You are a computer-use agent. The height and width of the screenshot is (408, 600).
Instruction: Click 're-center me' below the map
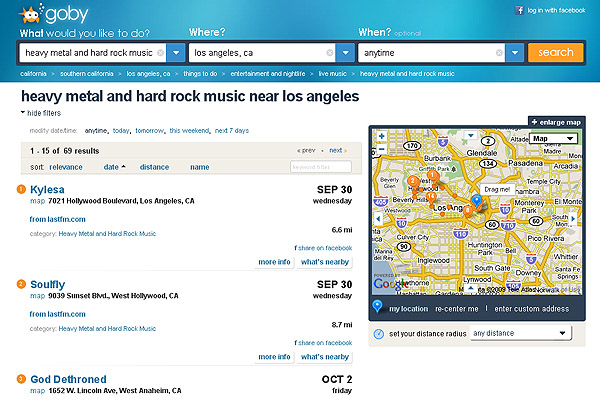click(x=457, y=309)
